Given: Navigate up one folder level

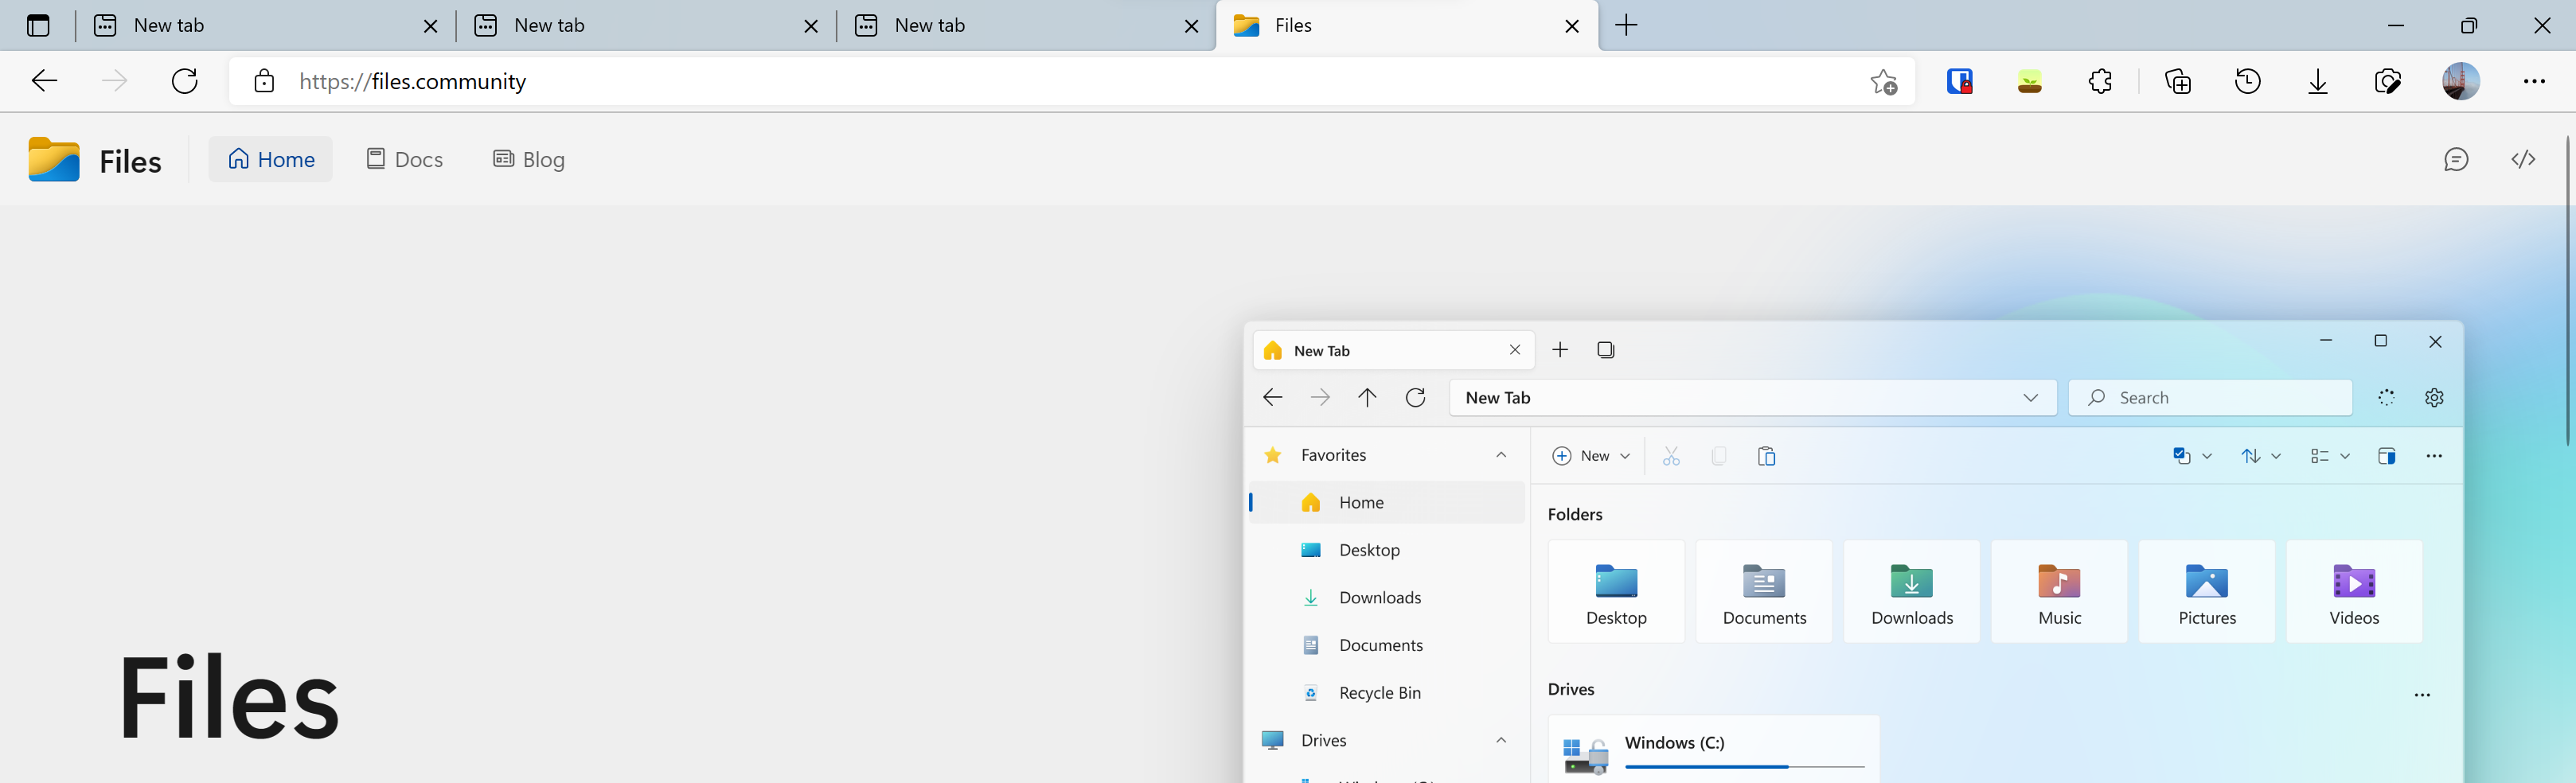Looking at the screenshot, I should click(1367, 397).
